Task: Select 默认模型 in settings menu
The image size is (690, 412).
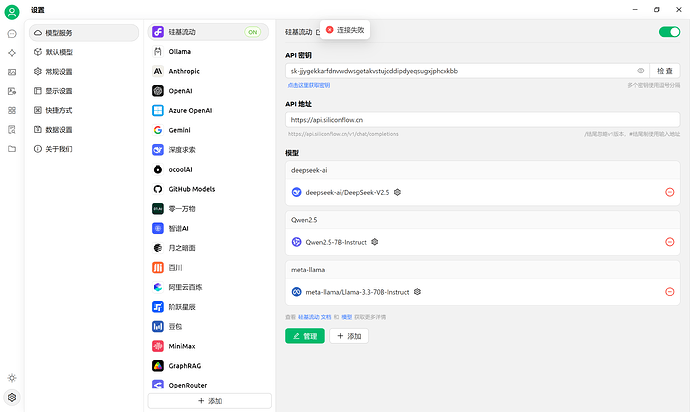Action: 84,52
